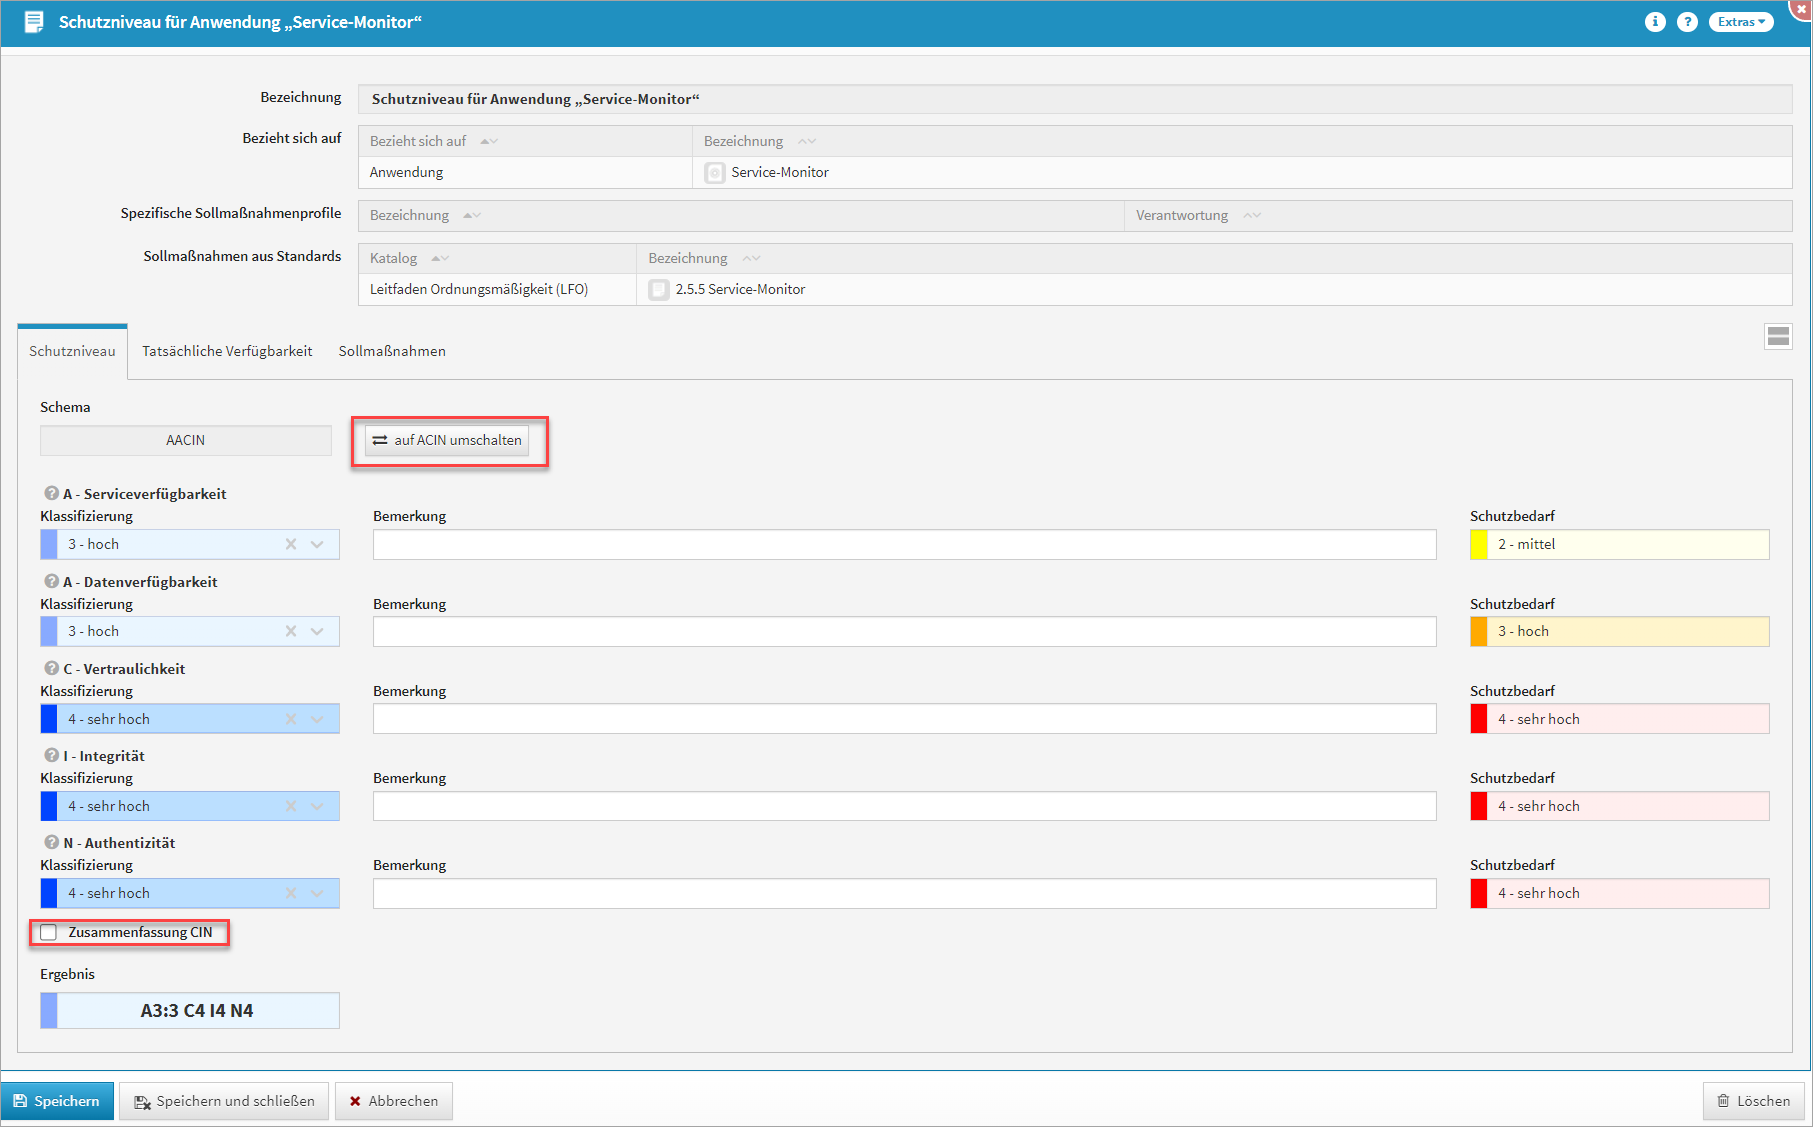Click help icon beside A - Serviceverfügbarkeit
The width and height of the screenshot is (1813, 1127).
(x=51, y=493)
